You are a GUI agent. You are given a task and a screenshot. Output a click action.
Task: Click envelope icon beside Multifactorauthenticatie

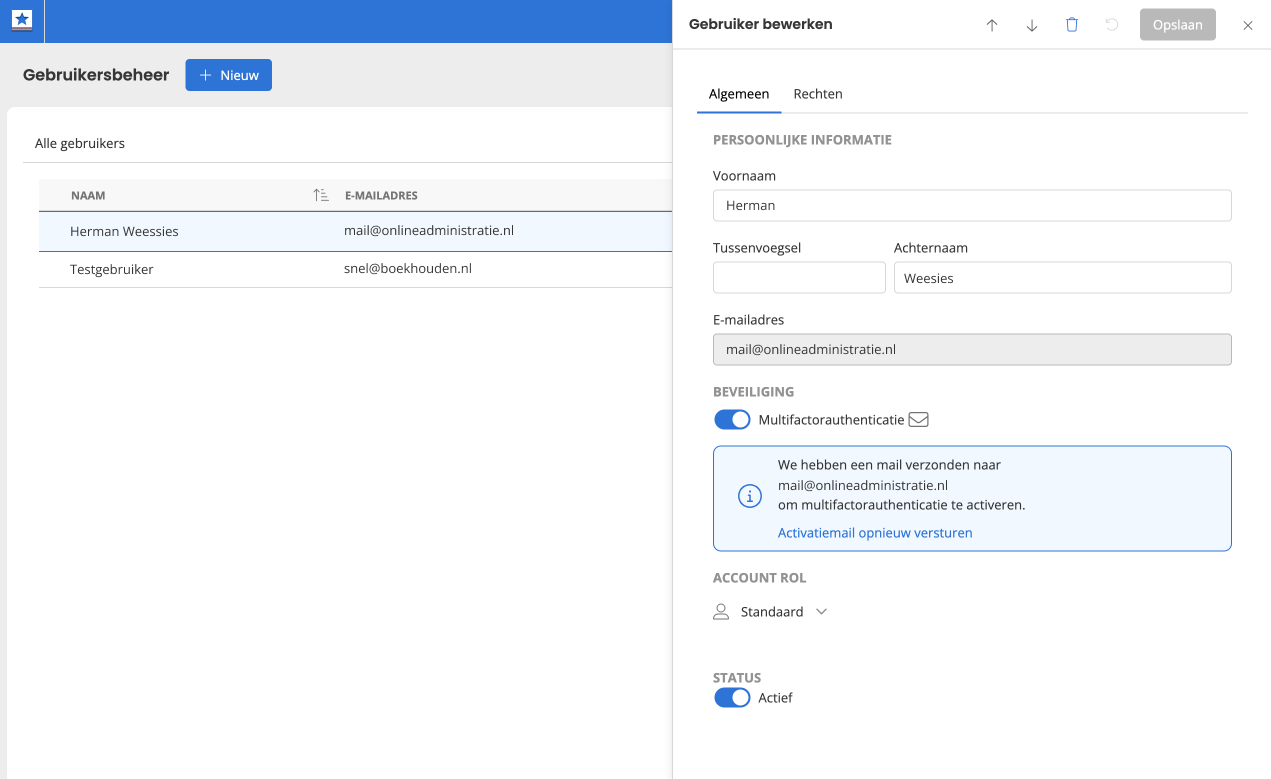pos(918,420)
